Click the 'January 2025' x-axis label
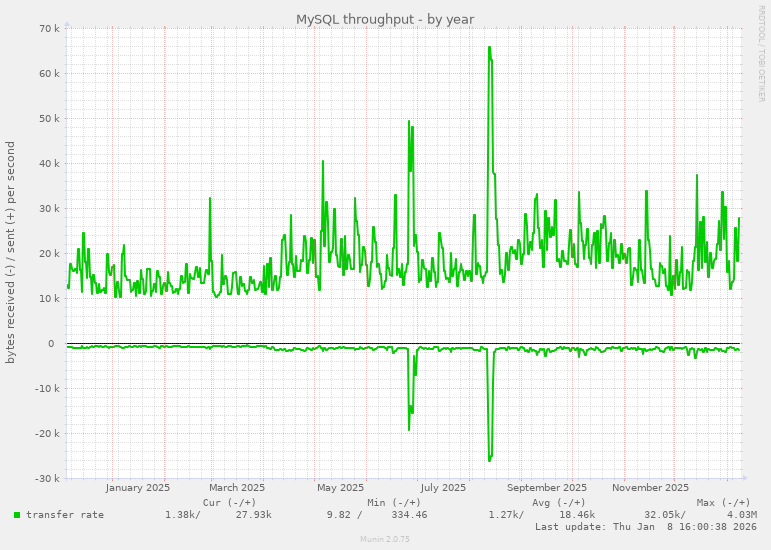This screenshot has width=771, height=550. (x=138, y=488)
